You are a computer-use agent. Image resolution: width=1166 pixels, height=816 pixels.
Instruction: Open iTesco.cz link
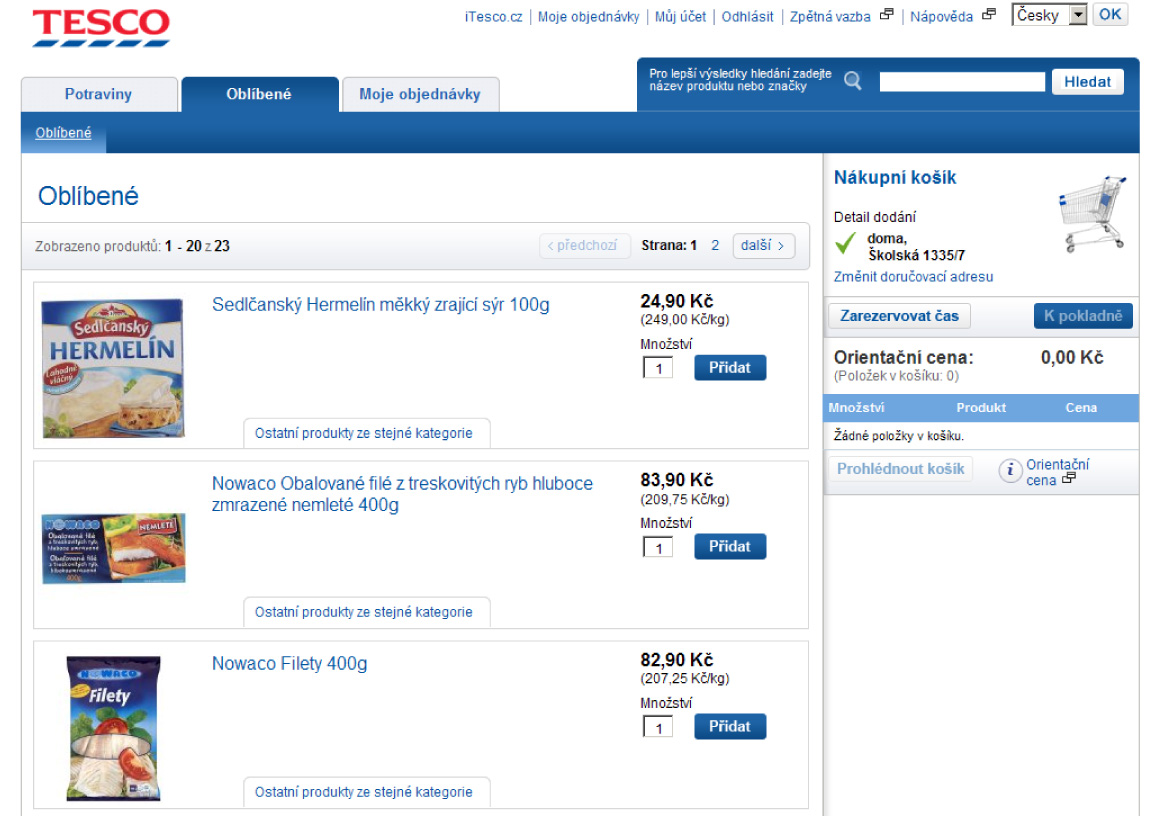point(494,17)
